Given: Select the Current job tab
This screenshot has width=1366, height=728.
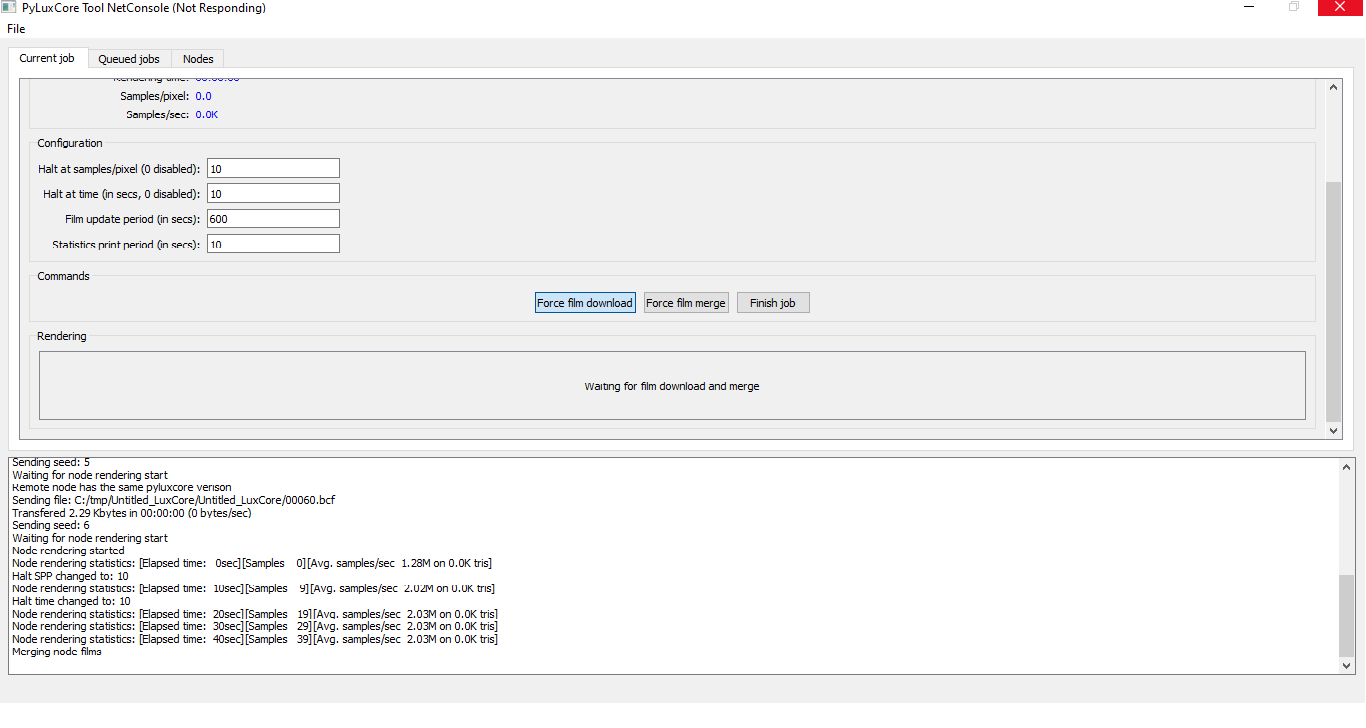Looking at the screenshot, I should tap(46, 58).
